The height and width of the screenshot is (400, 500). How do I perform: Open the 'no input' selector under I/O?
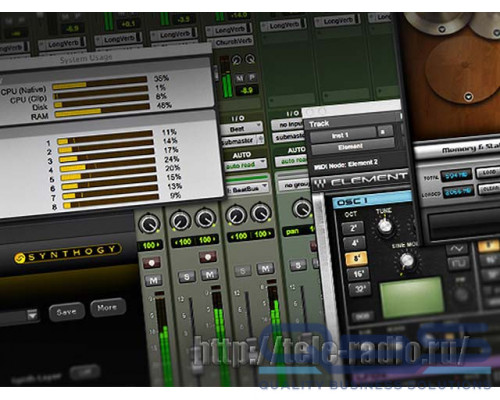287,124
